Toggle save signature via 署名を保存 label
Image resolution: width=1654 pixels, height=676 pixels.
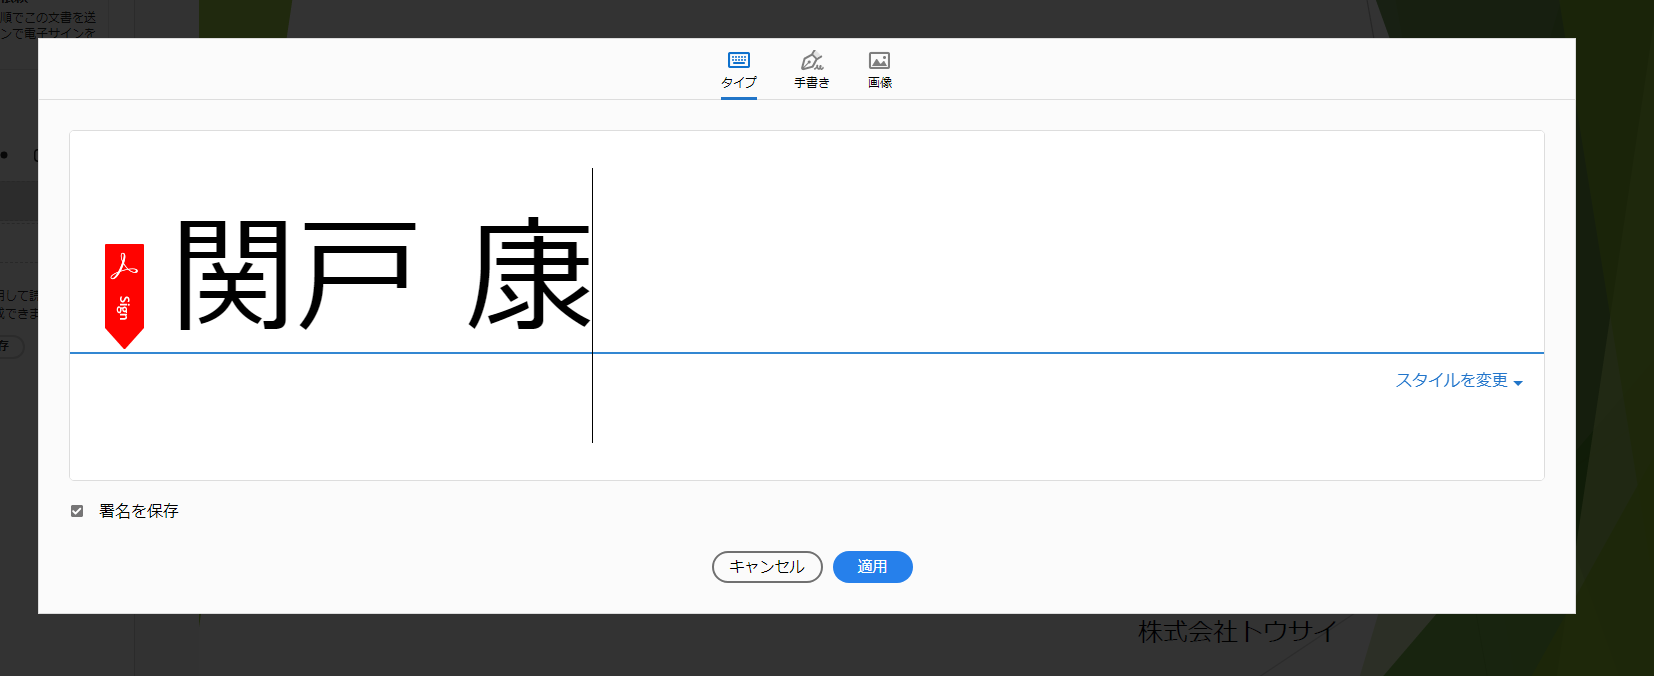[x=139, y=511]
